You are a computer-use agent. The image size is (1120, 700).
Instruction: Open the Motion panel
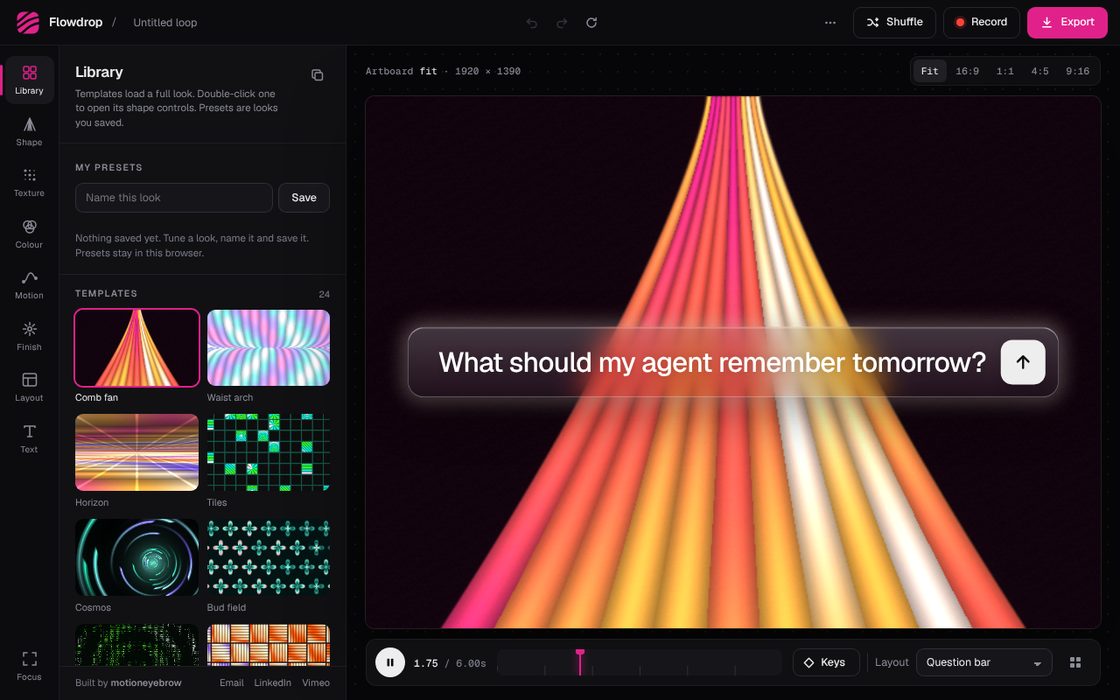pos(29,285)
